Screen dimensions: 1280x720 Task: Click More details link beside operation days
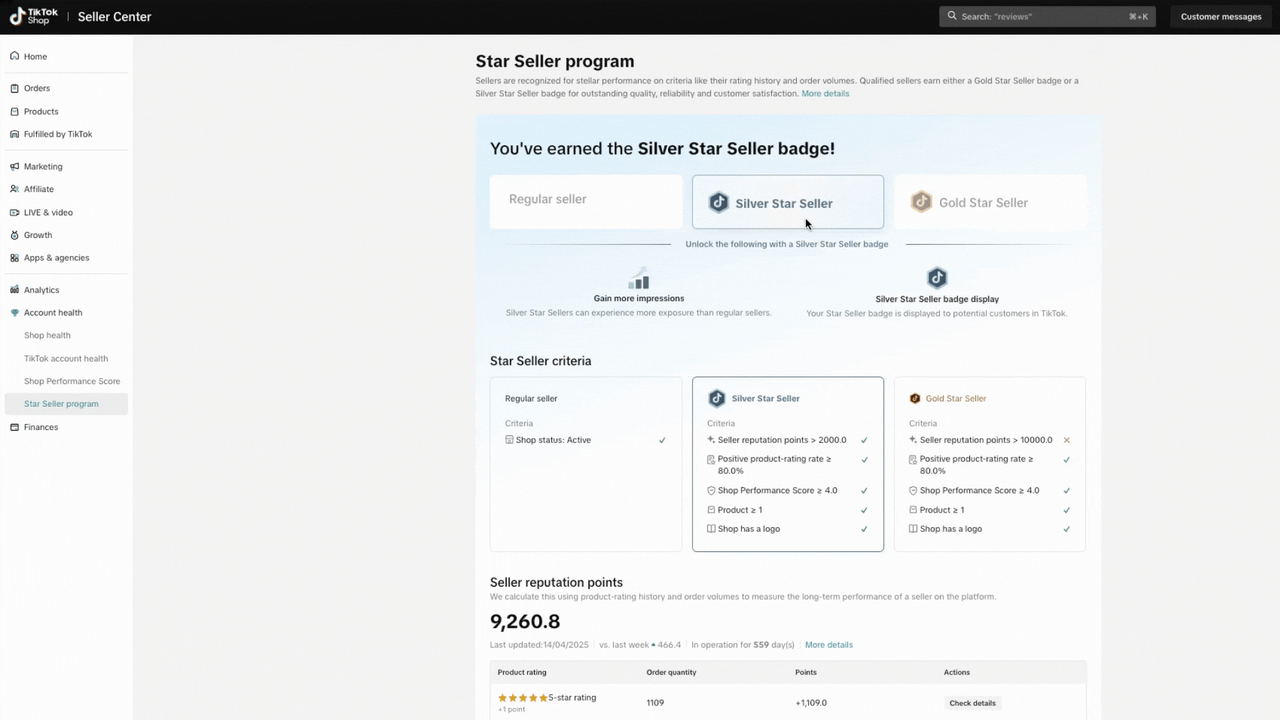click(x=828, y=645)
